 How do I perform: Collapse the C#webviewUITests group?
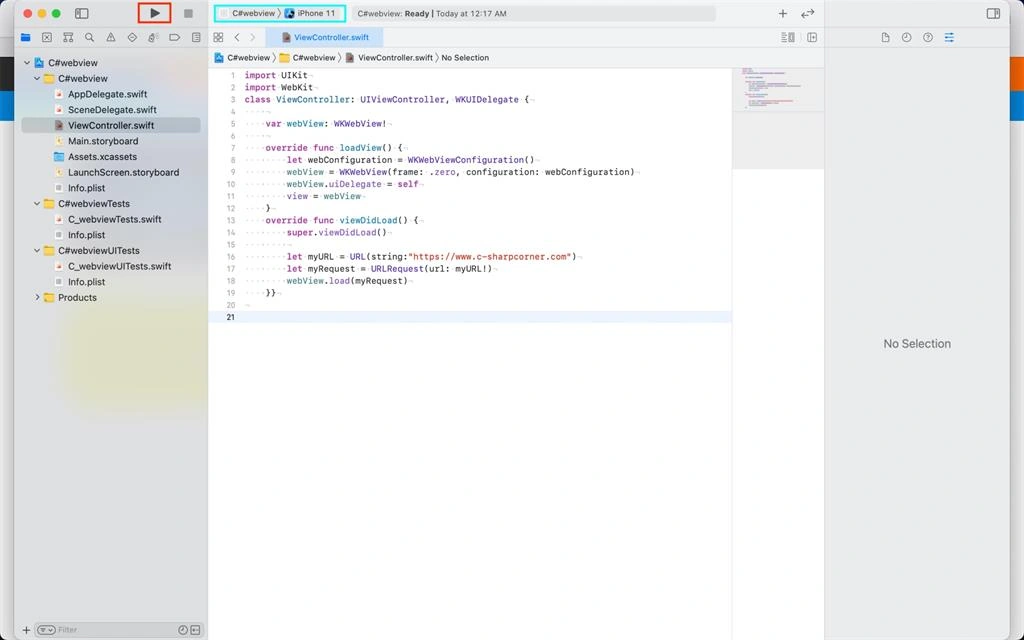click(37, 251)
